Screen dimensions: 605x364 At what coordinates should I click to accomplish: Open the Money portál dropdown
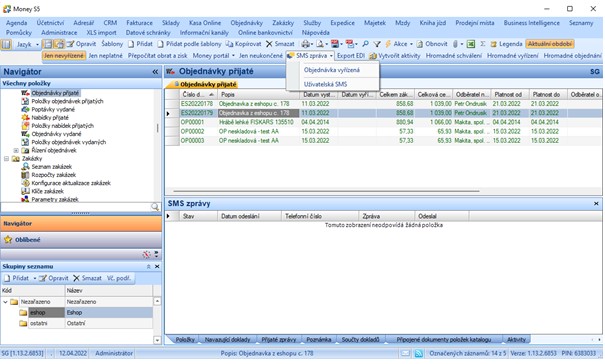(214, 56)
